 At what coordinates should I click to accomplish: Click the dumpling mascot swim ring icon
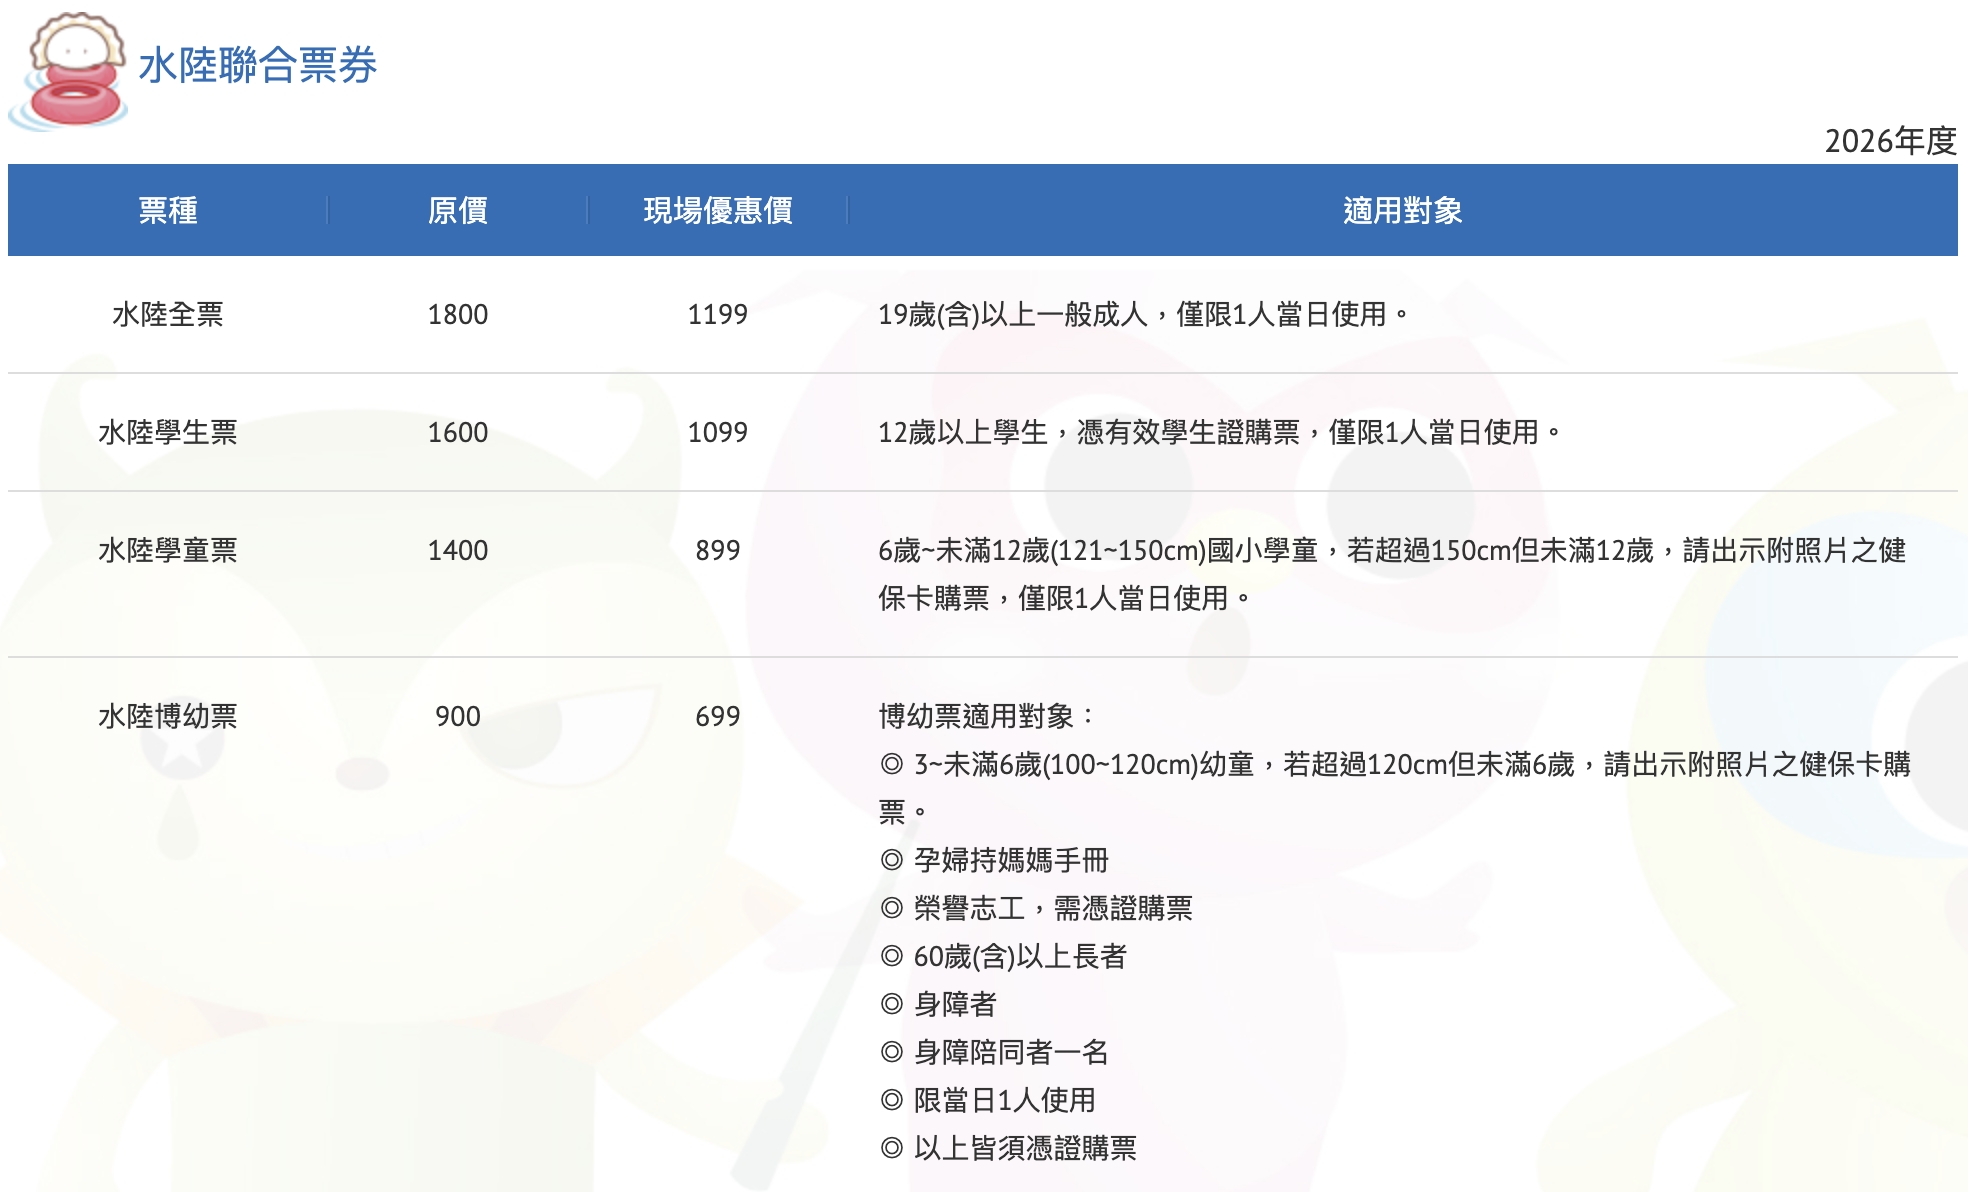[68, 71]
